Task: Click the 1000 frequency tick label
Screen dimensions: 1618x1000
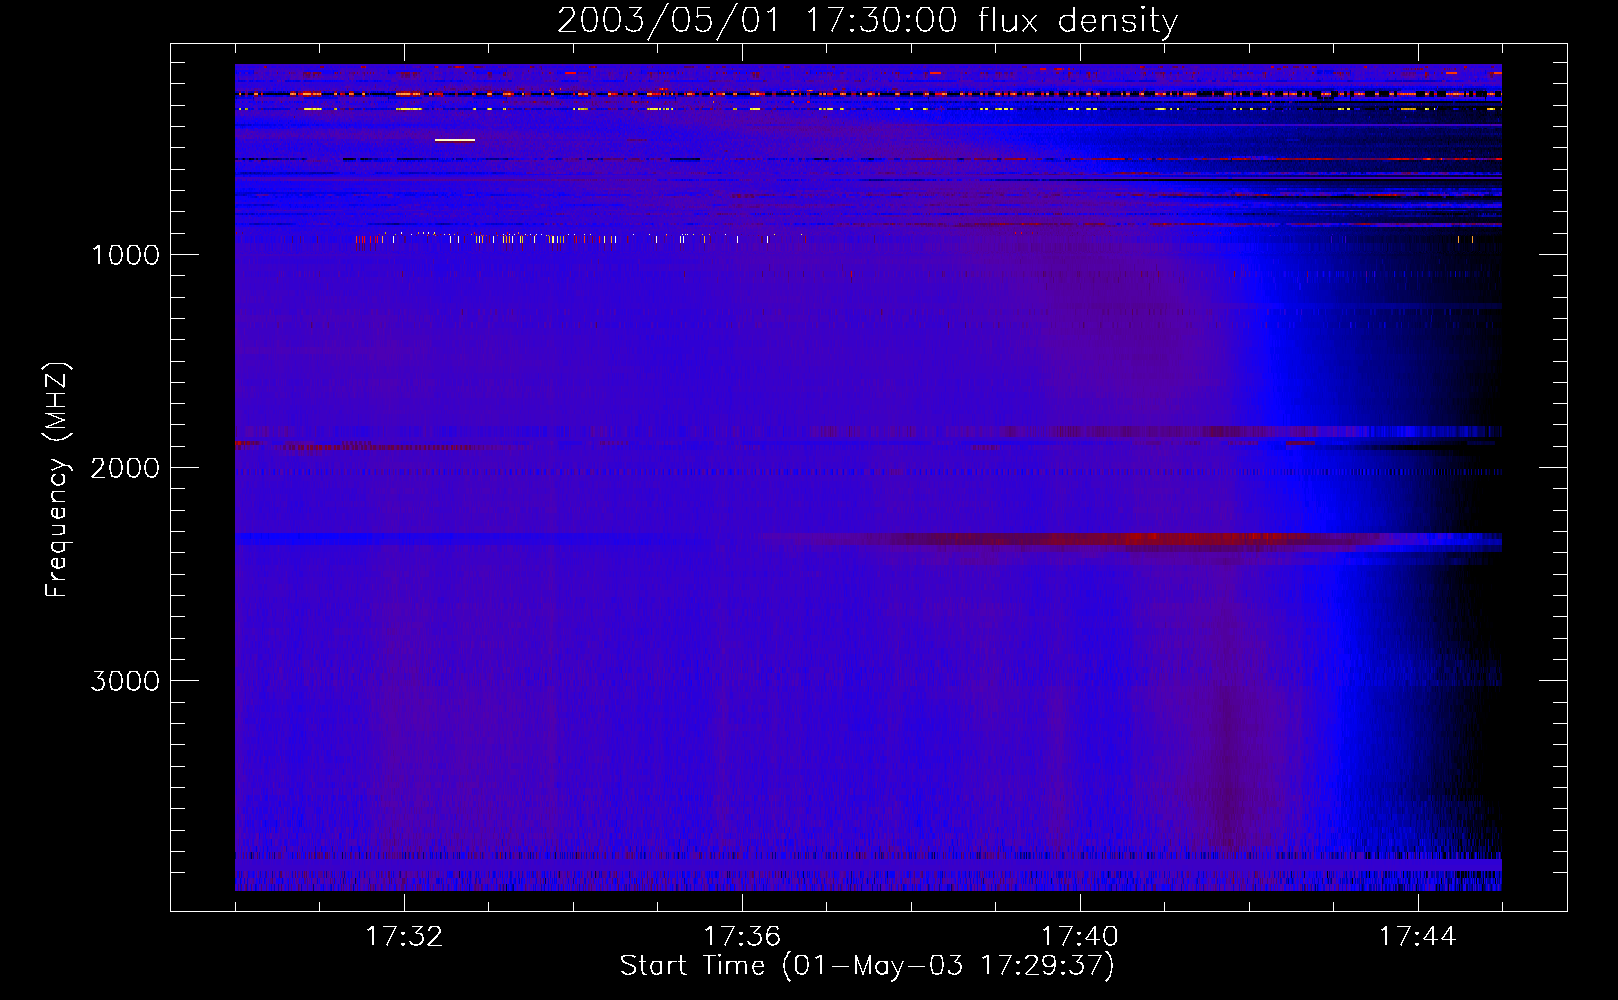Action: [125, 255]
